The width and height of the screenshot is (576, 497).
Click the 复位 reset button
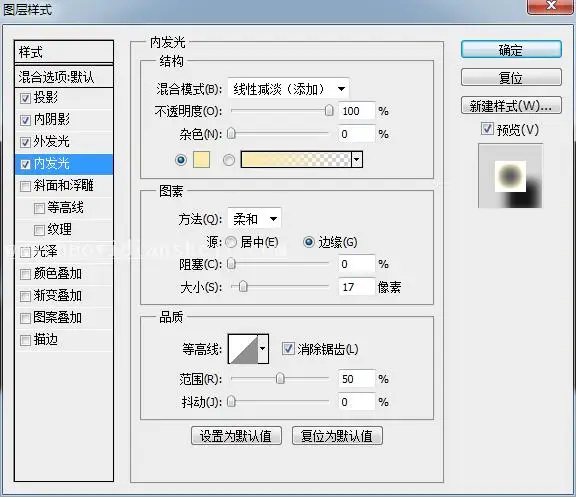coord(511,78)
